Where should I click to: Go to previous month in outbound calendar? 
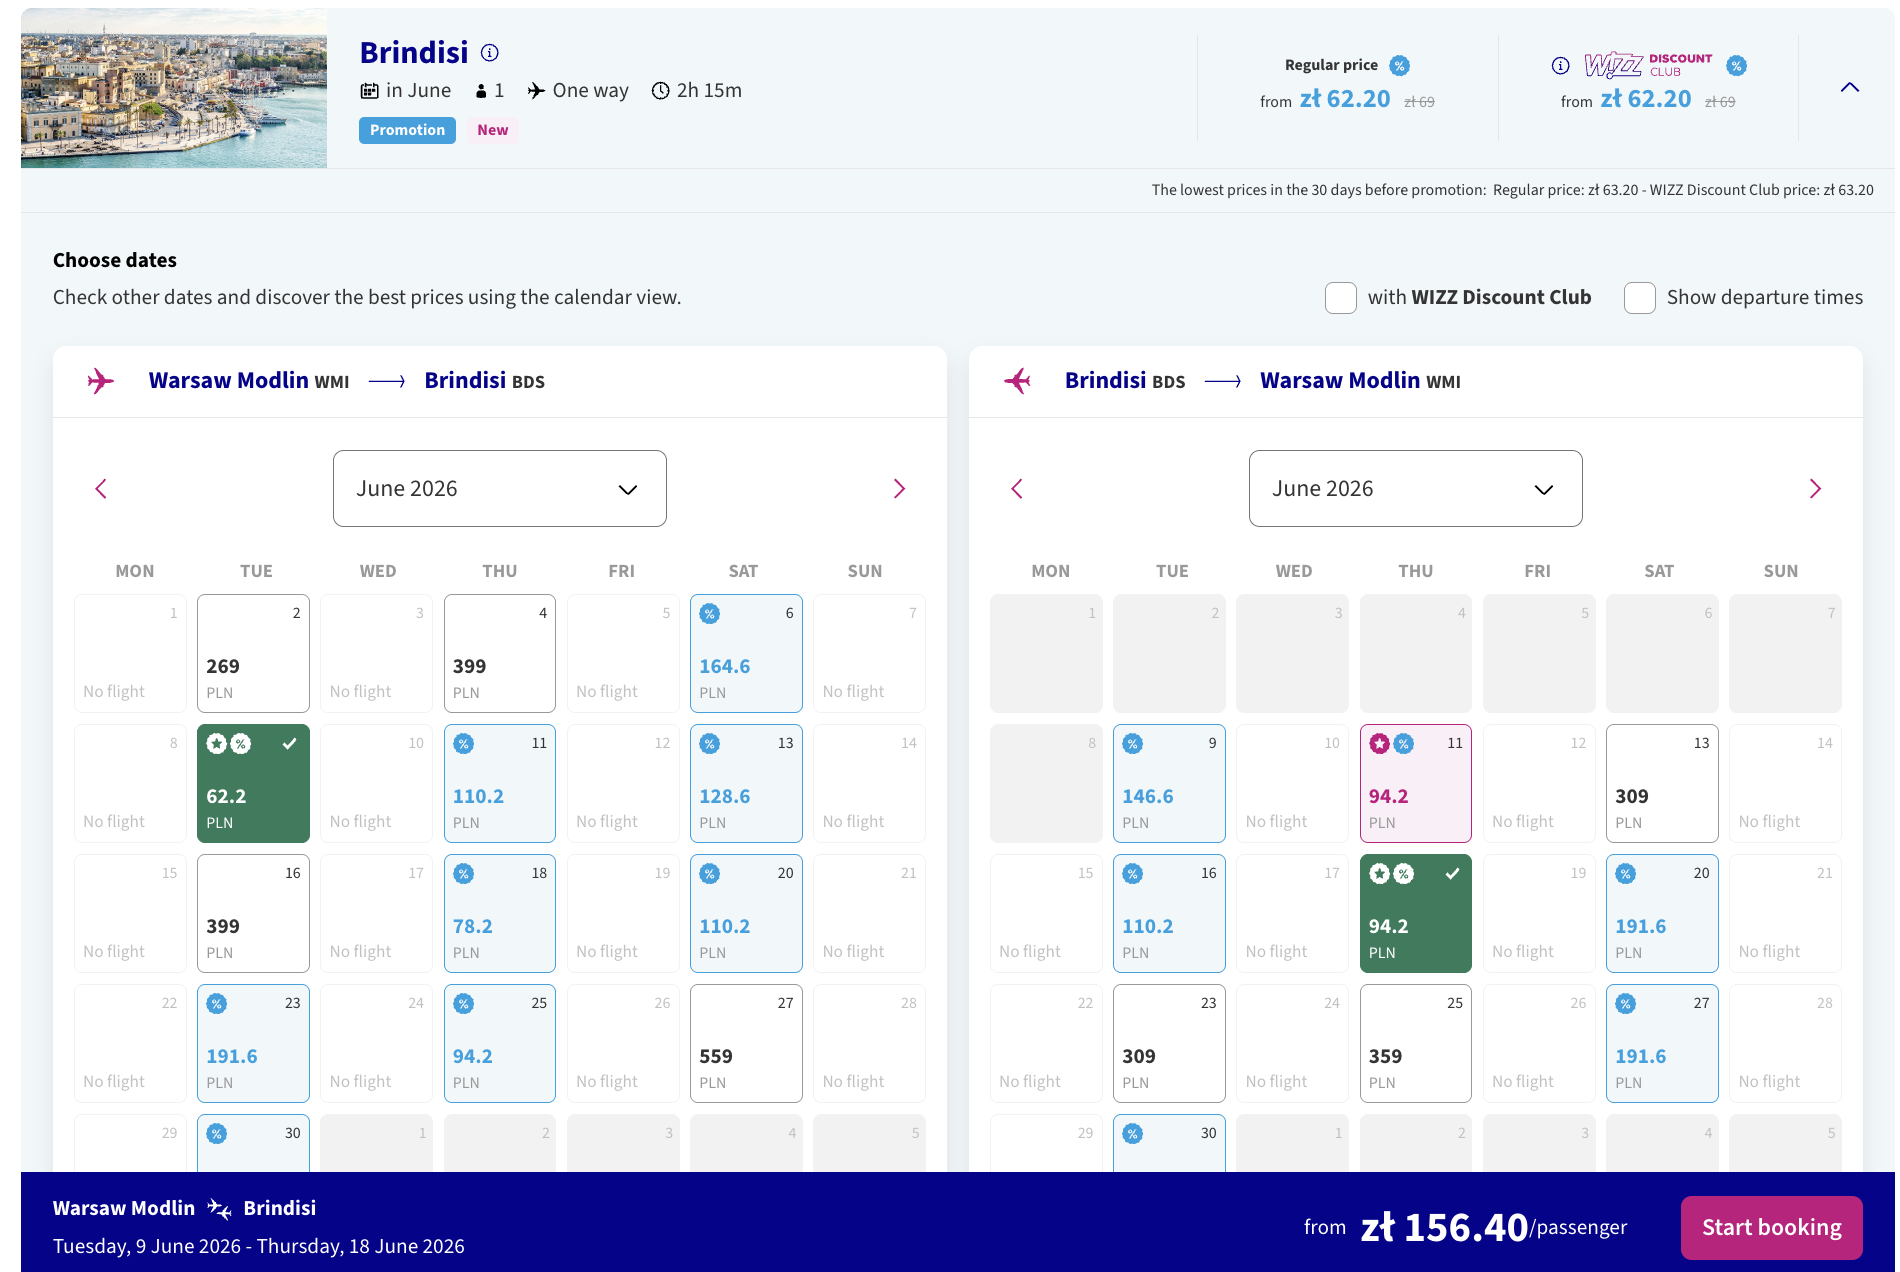coord(101,489)
